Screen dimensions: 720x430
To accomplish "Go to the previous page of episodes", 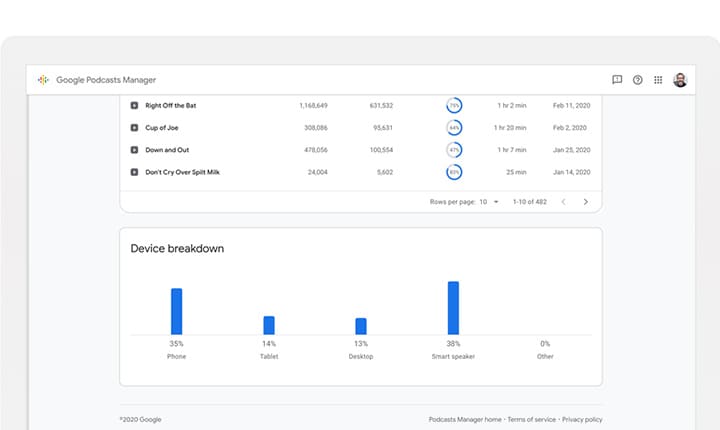I will point(563,202).
